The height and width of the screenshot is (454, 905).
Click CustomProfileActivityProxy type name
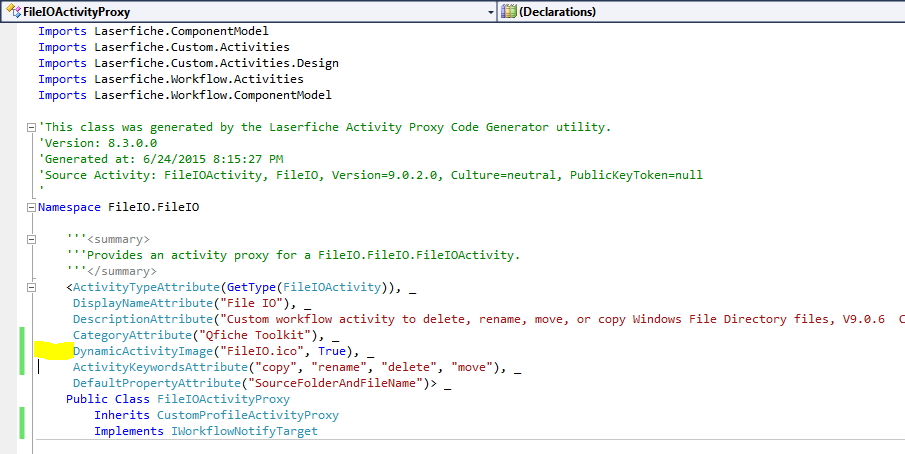pyautogui.click(x=248, y=415)
